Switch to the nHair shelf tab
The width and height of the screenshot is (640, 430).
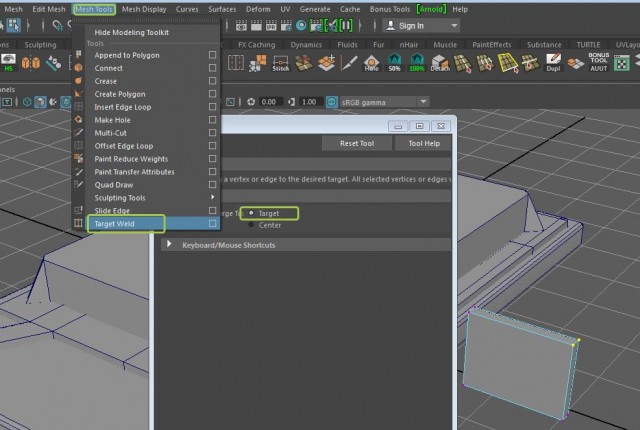(409, 45)
